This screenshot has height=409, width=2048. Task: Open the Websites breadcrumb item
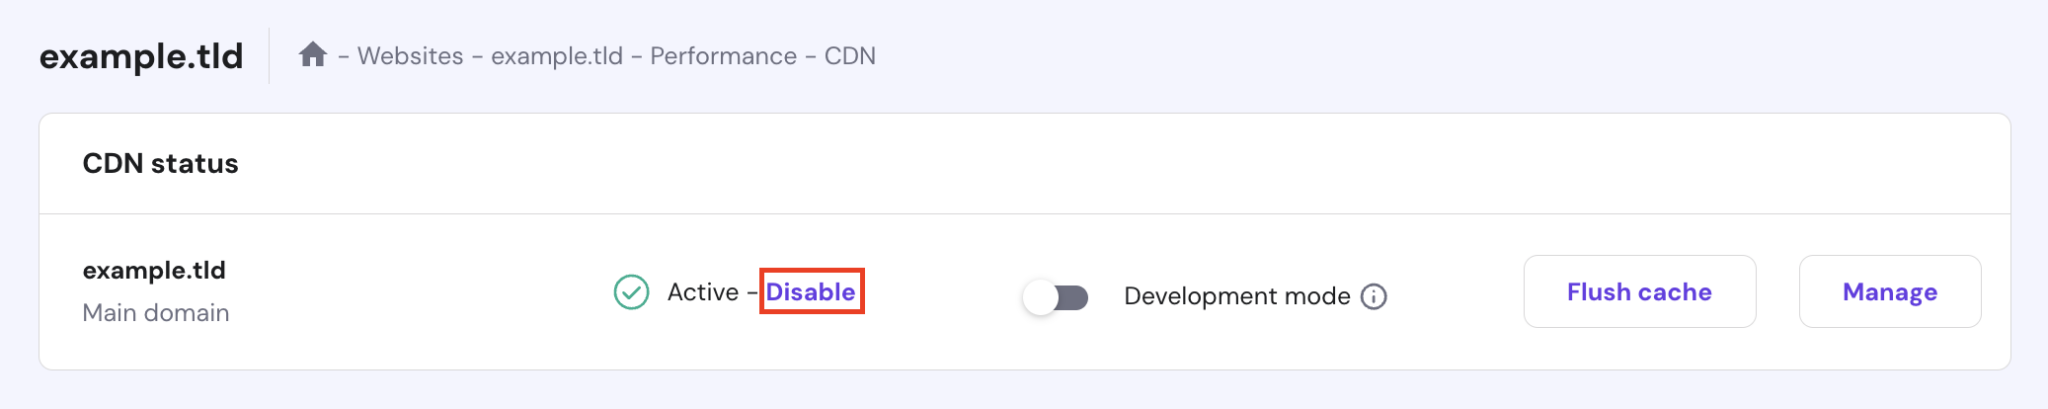coord(410,56)
